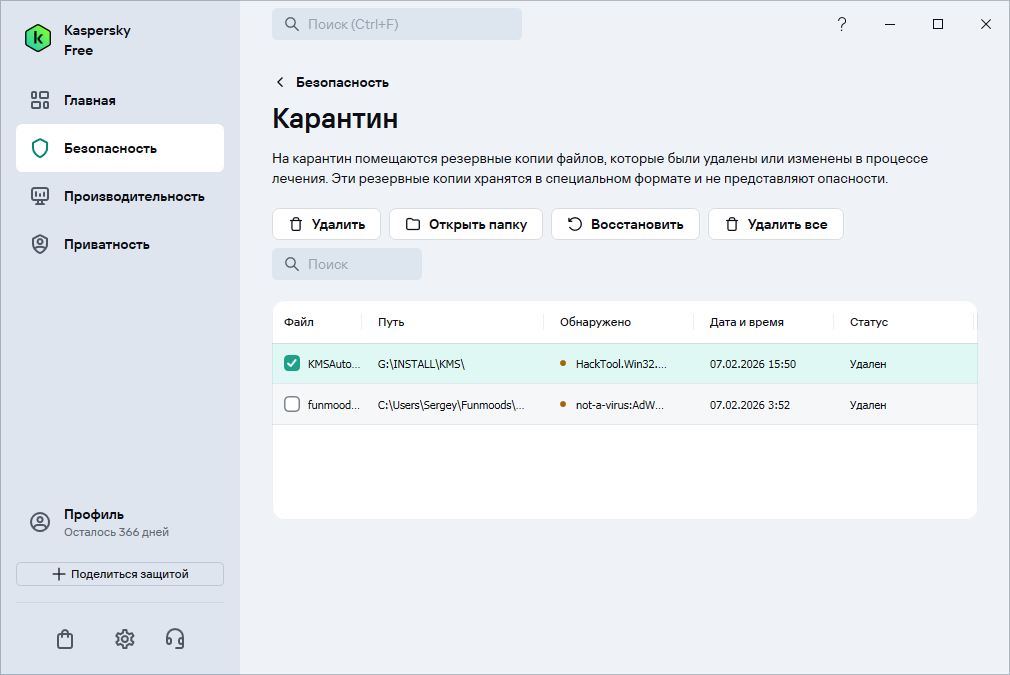Open the store shopping bag icon
This screenshot has width=1010, height=675.
[65, 639]
